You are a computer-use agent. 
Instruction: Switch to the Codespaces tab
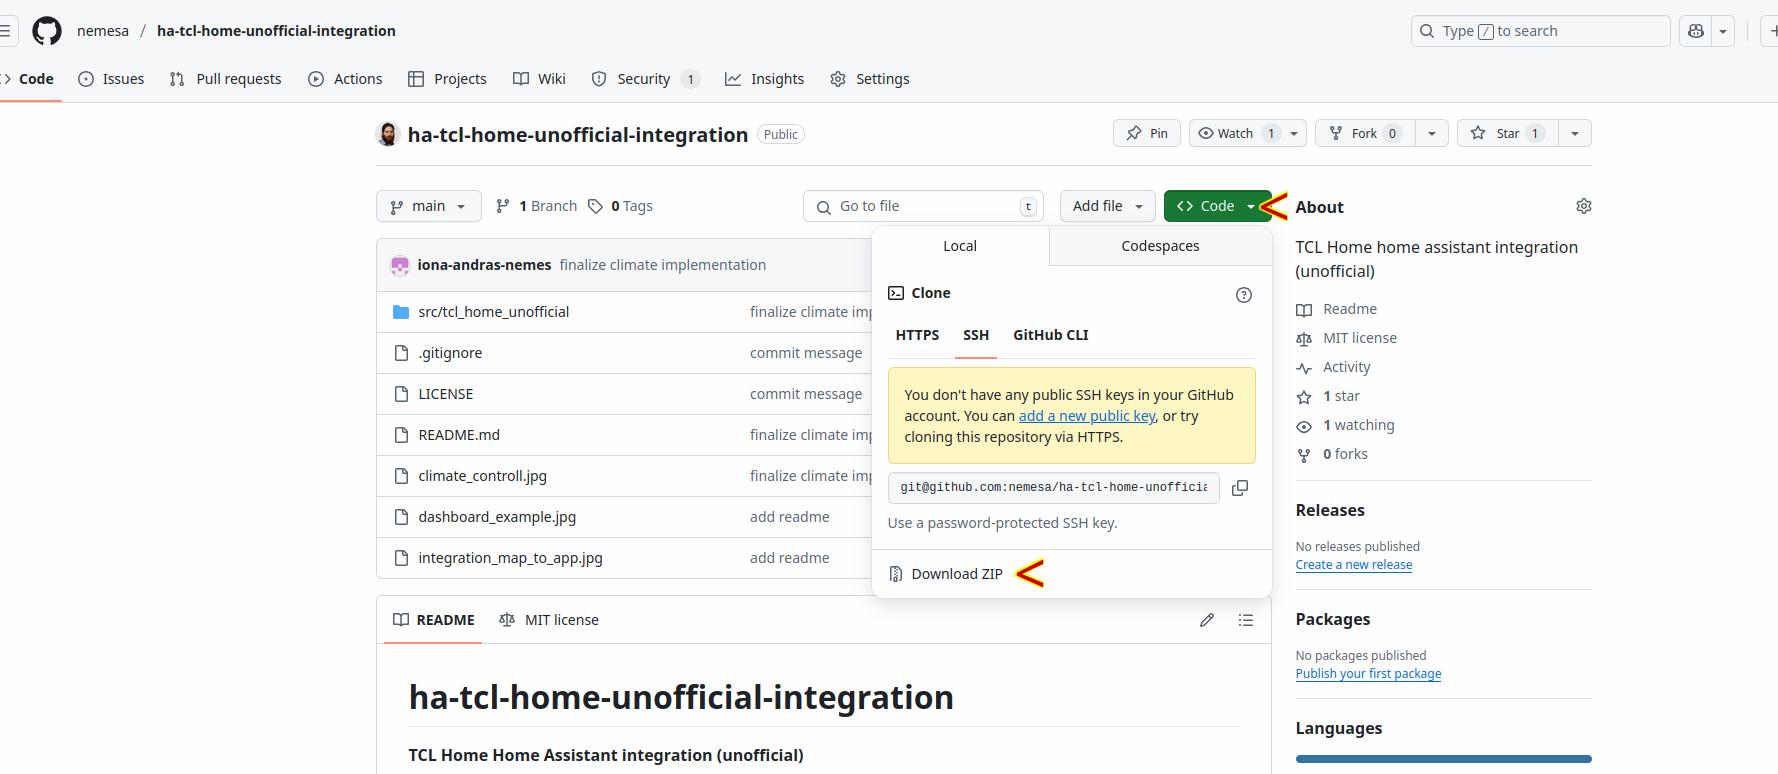coord(1160,246)
